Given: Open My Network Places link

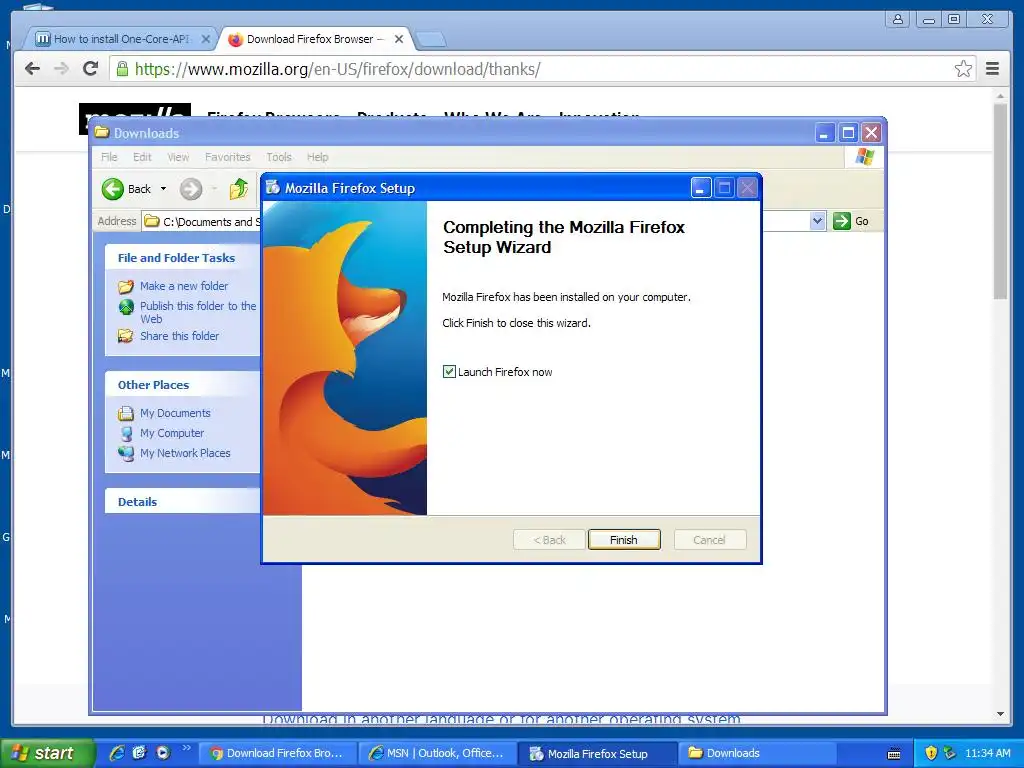Looking at the screenshot, I should tap(185, 453).
